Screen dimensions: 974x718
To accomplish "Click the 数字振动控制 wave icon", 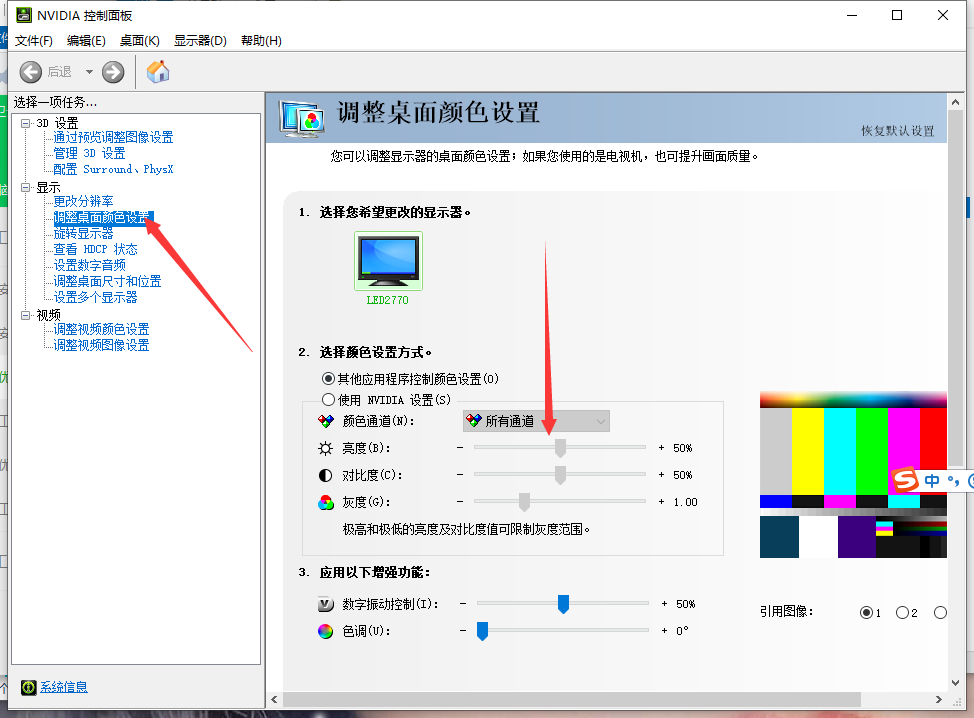I will [x=325, y=603].
